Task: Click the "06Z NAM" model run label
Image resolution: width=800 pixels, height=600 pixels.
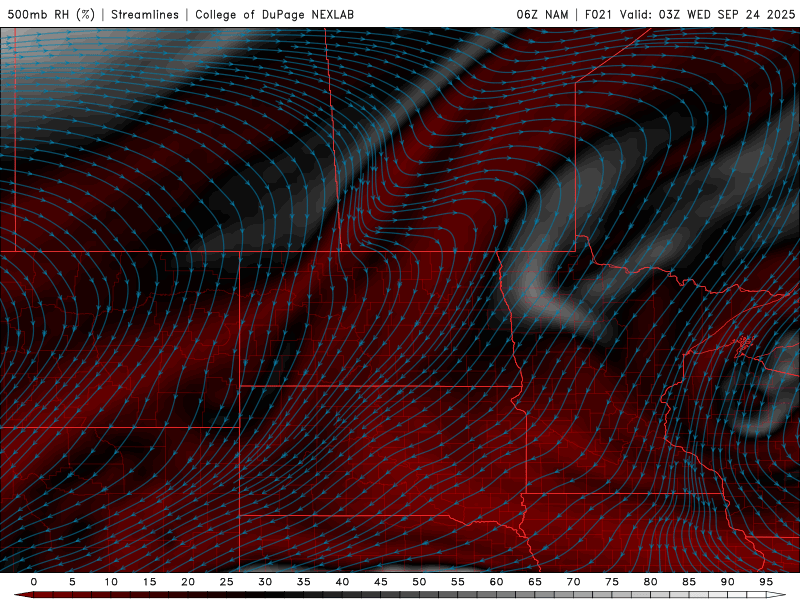Action: tap(542, 14)
